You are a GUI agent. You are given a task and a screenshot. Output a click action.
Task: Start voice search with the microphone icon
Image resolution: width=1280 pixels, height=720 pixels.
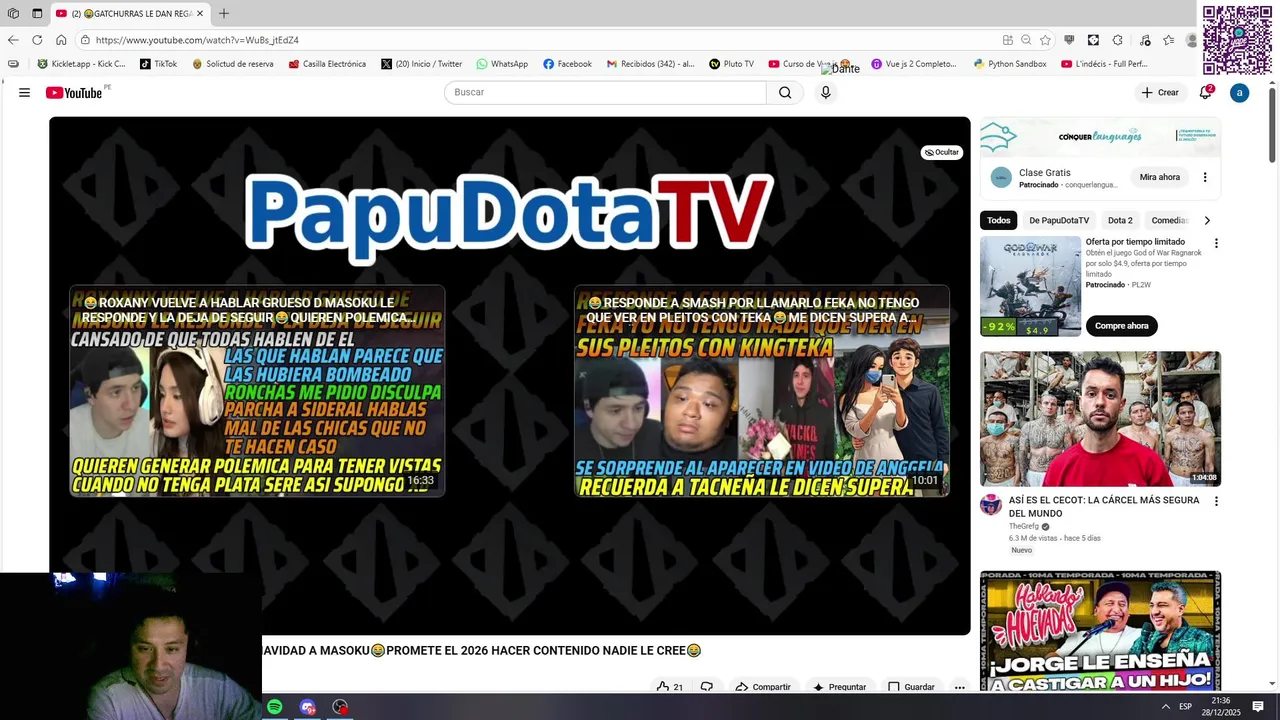pos(825,92)
